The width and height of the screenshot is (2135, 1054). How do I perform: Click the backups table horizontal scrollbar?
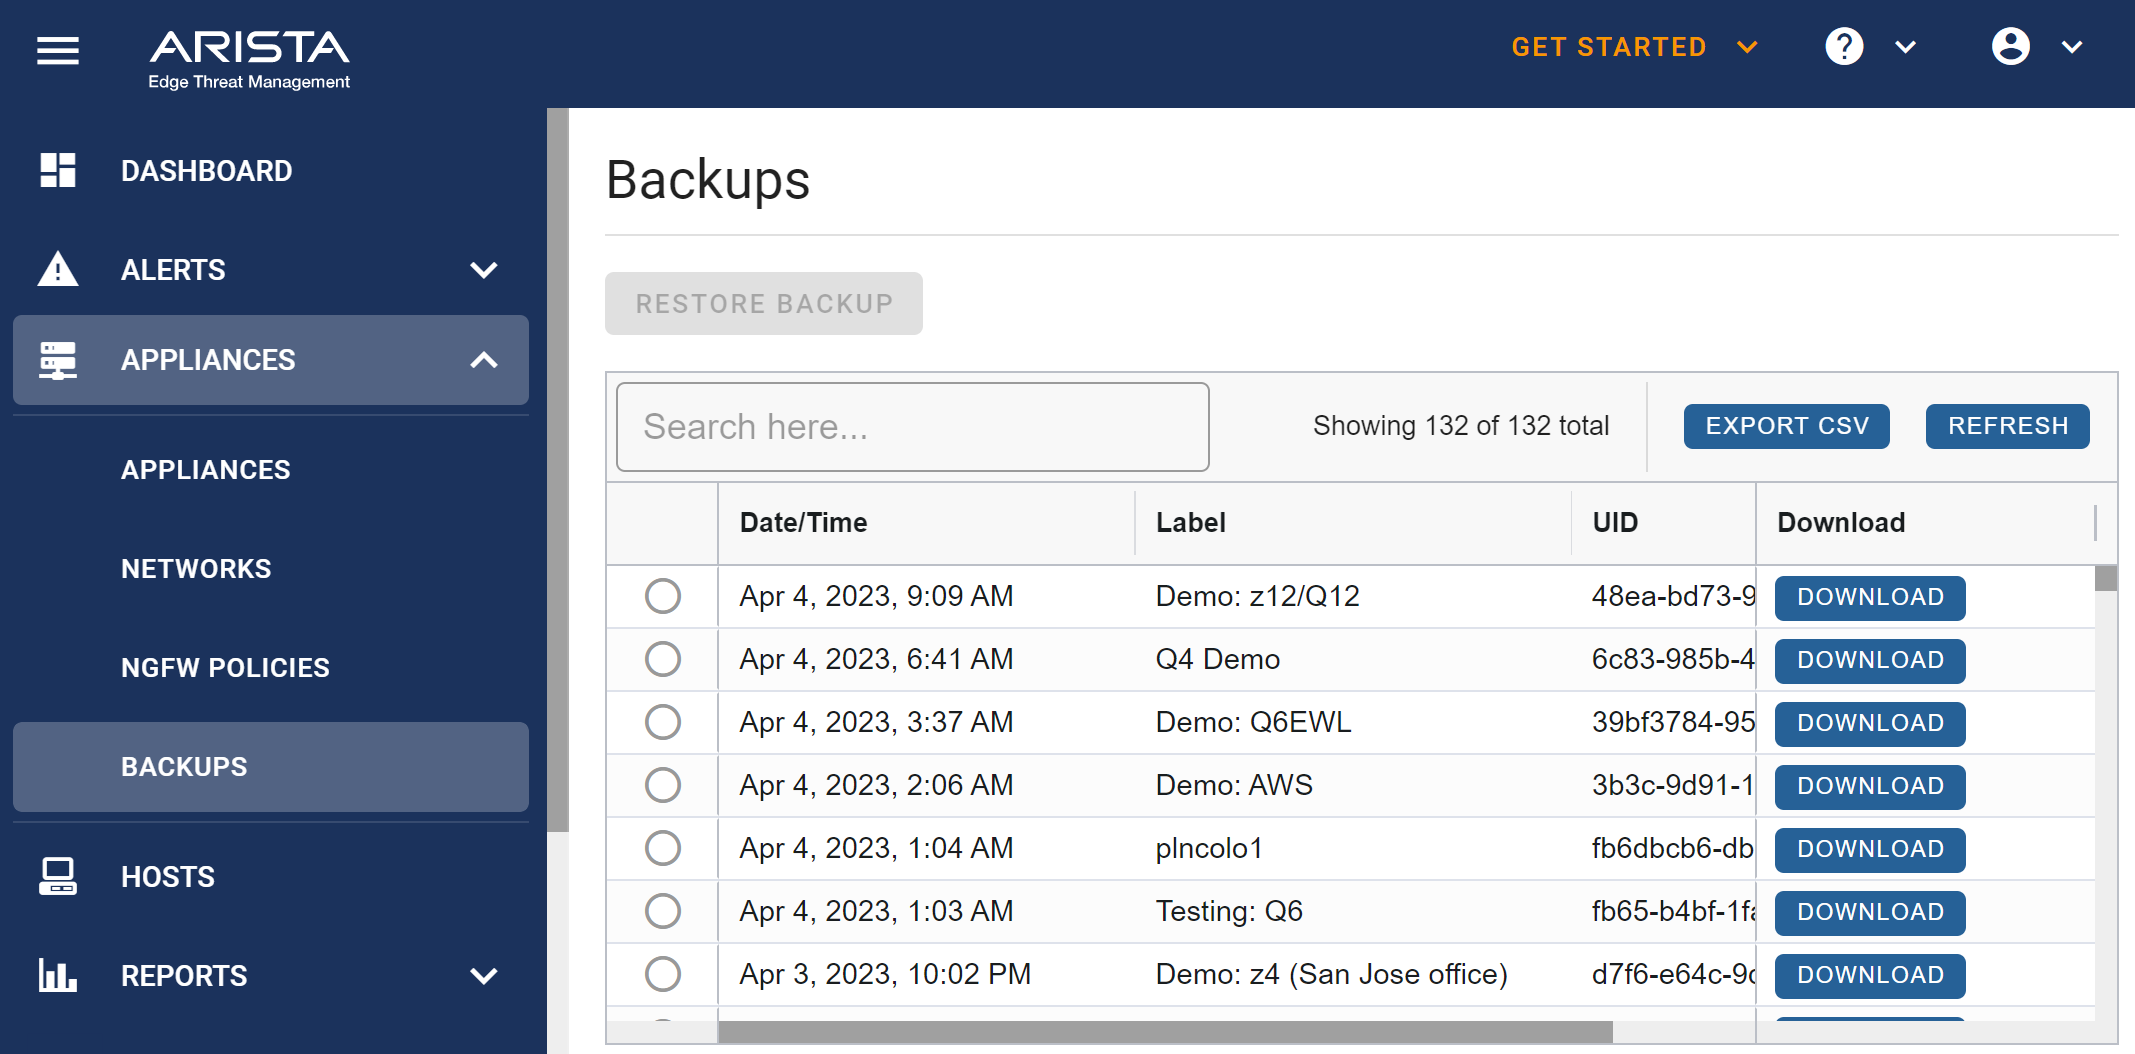tap(1165, 1032)
